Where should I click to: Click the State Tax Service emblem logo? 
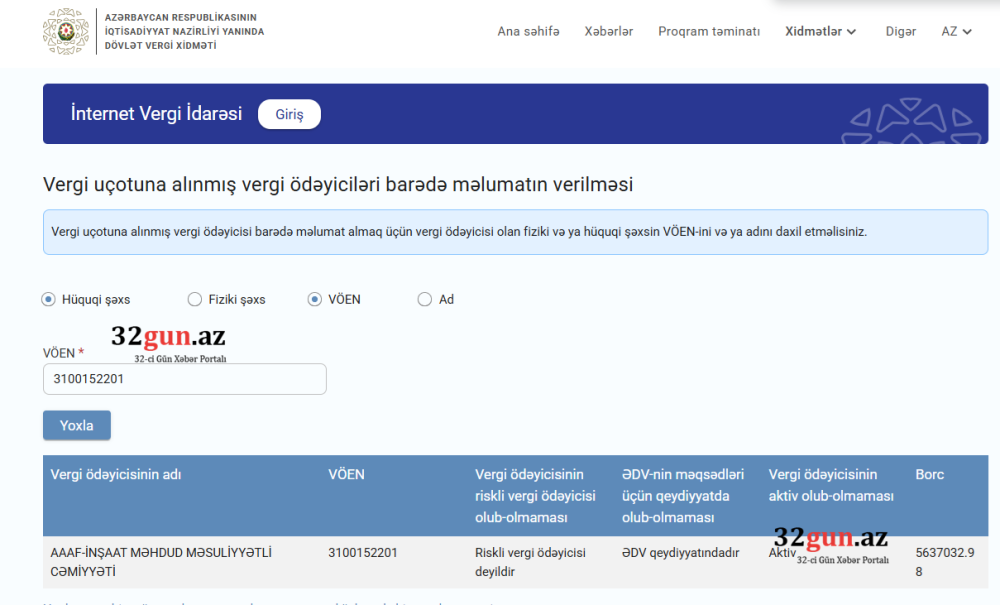tap(66, 31)
